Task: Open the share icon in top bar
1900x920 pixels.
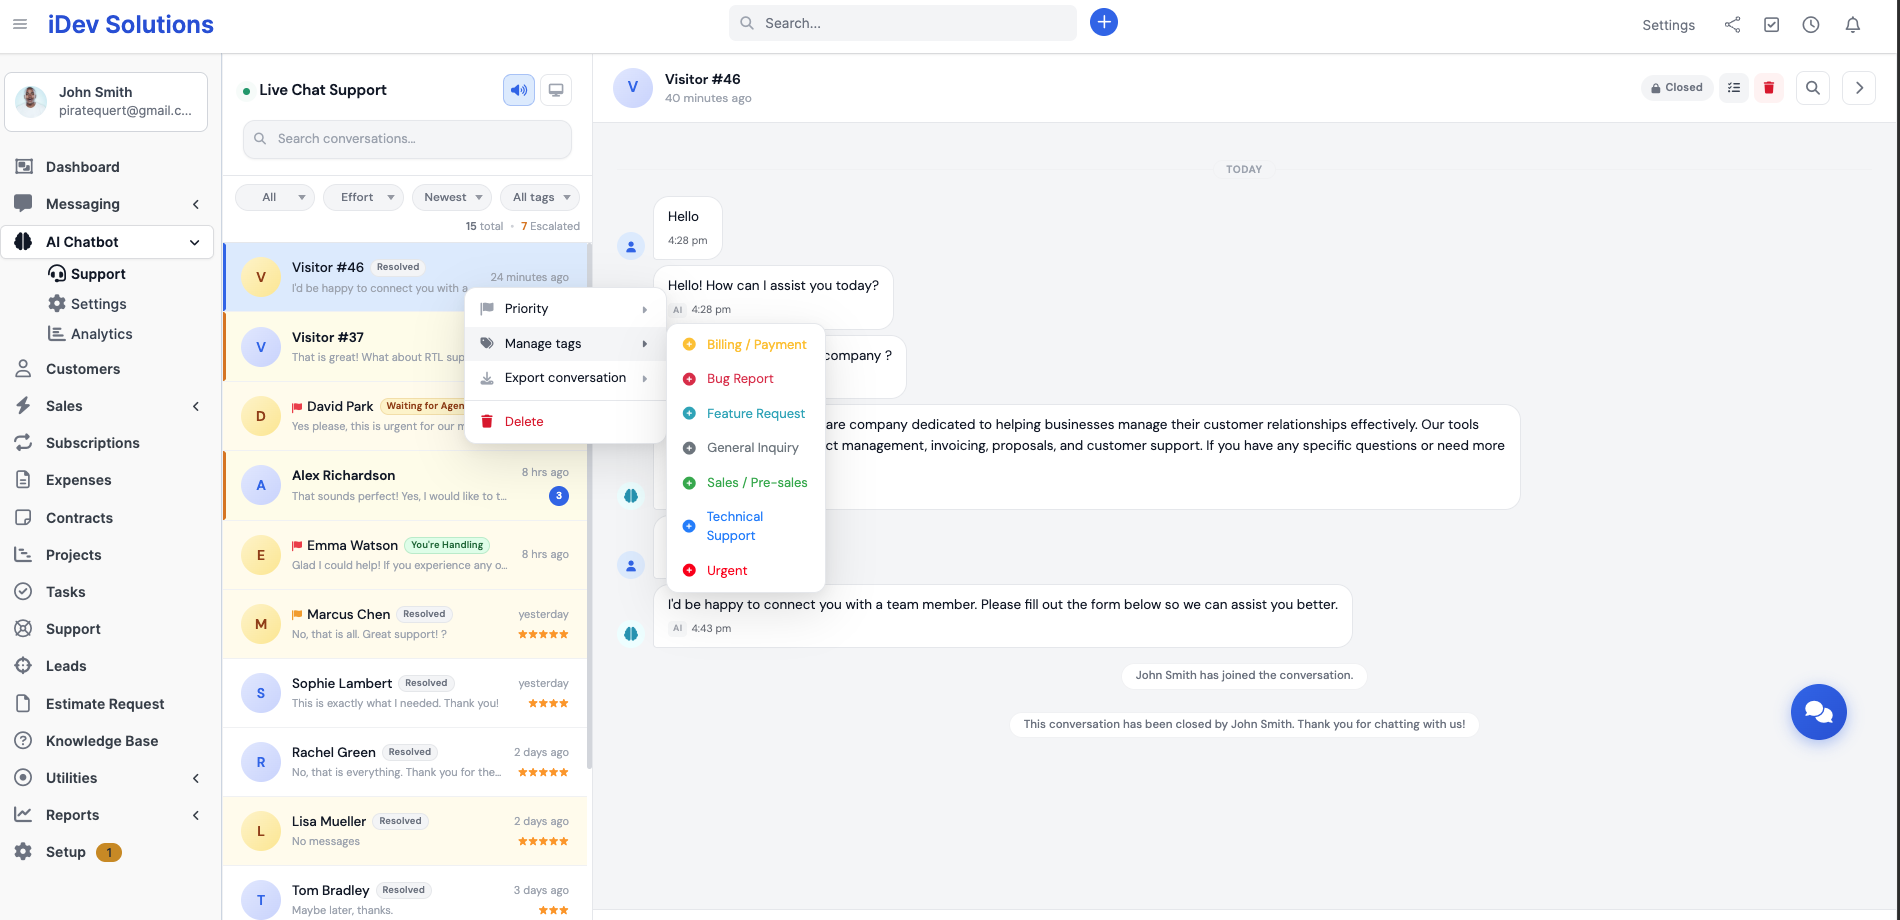Action: (x=1733, y=25)
